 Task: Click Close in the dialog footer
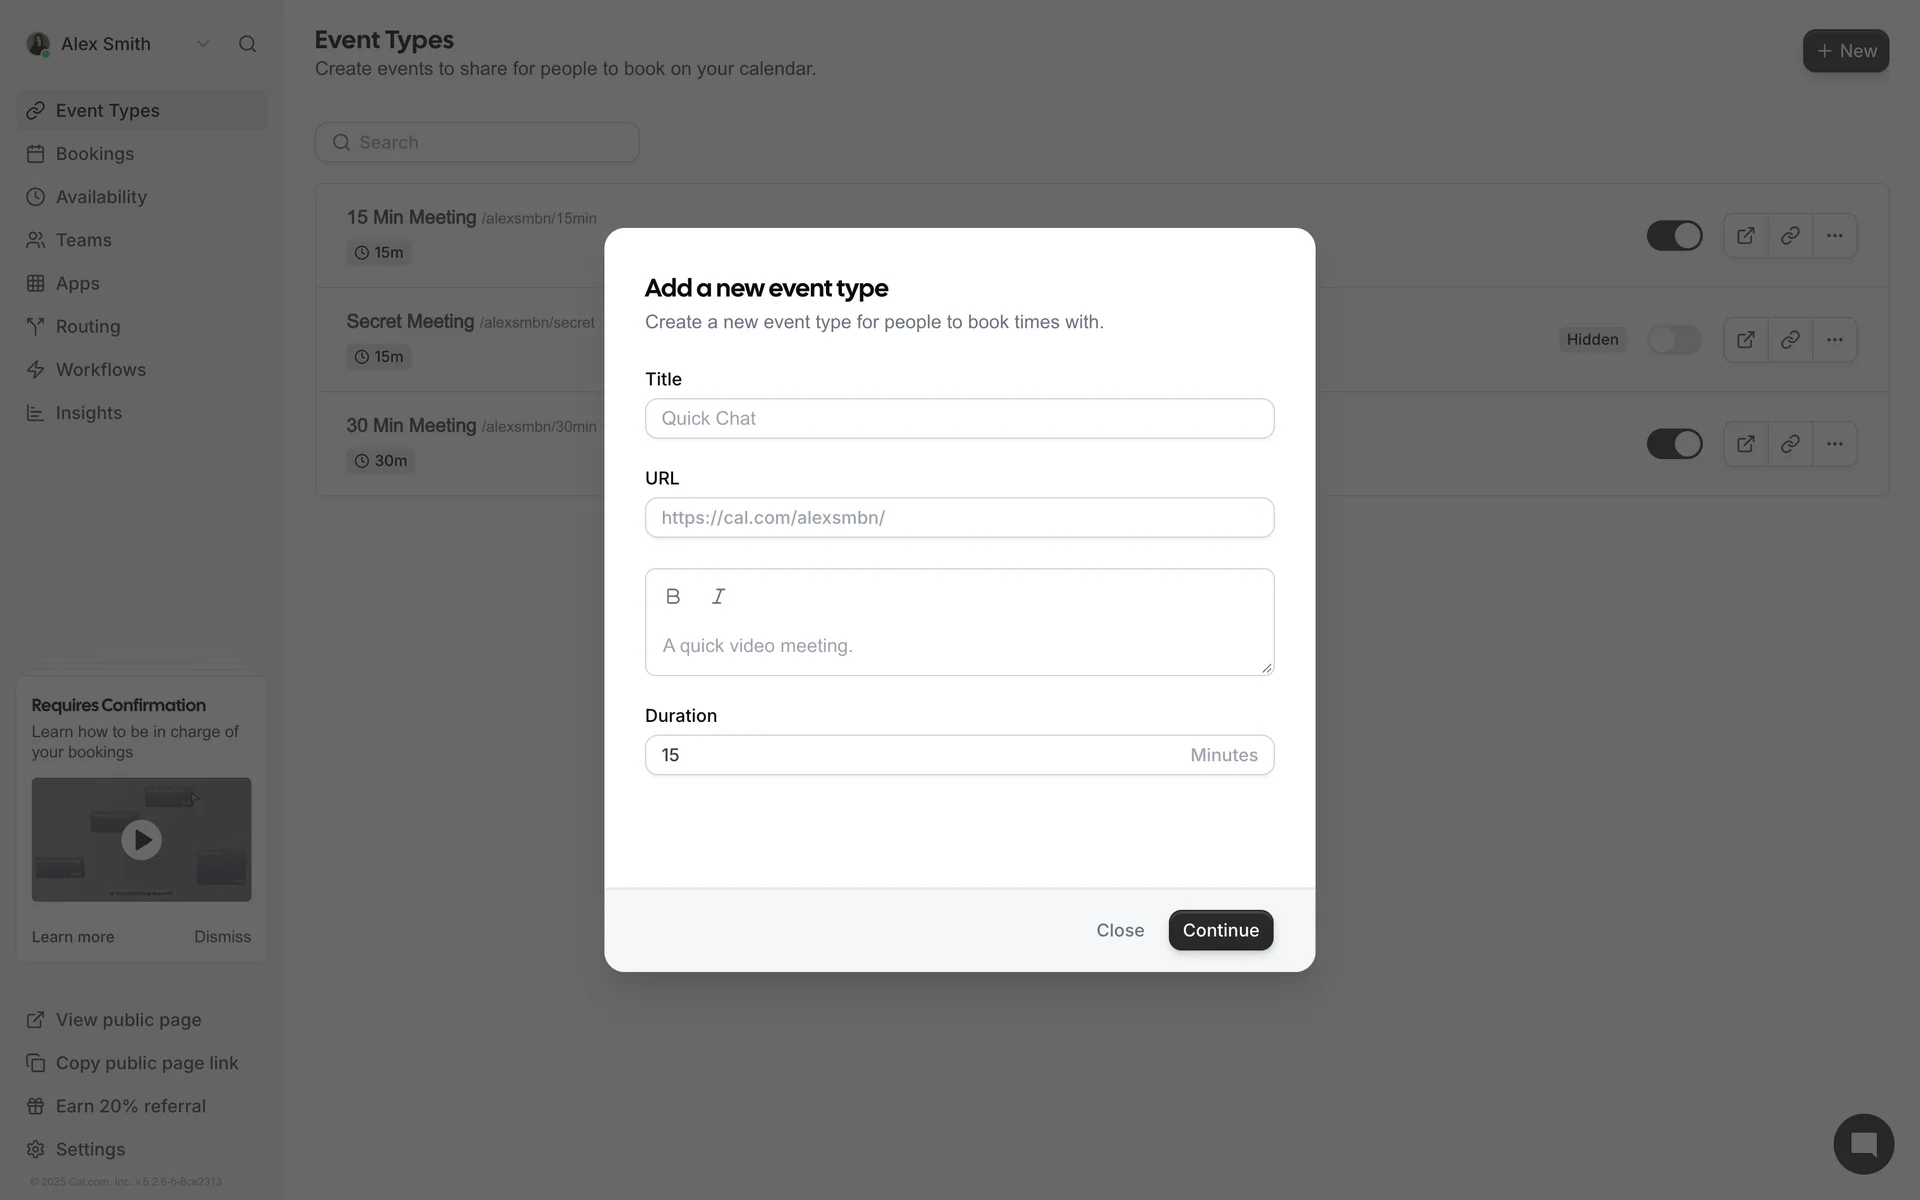(1119, 930)
